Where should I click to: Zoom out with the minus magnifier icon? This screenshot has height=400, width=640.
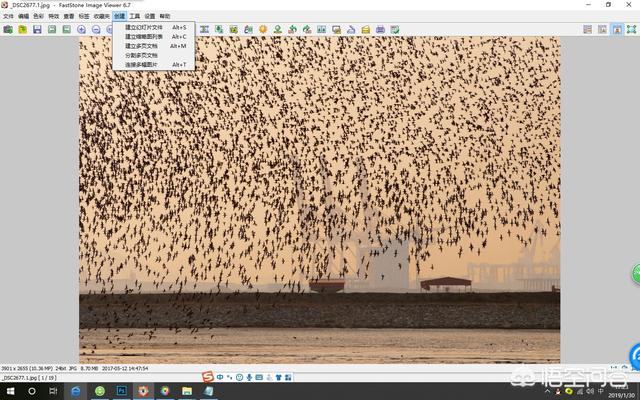[x=96, y=30]
